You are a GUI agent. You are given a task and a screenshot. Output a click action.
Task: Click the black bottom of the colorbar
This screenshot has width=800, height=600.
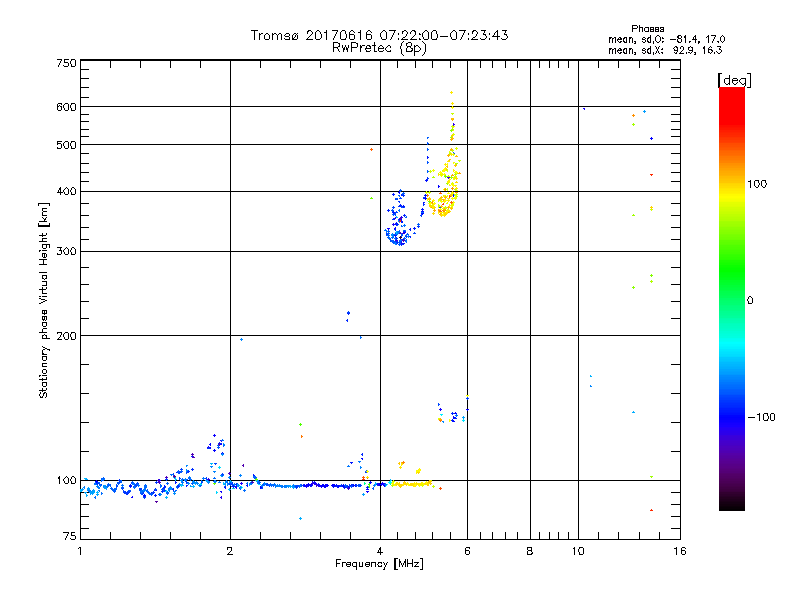(x=732, y=503)
